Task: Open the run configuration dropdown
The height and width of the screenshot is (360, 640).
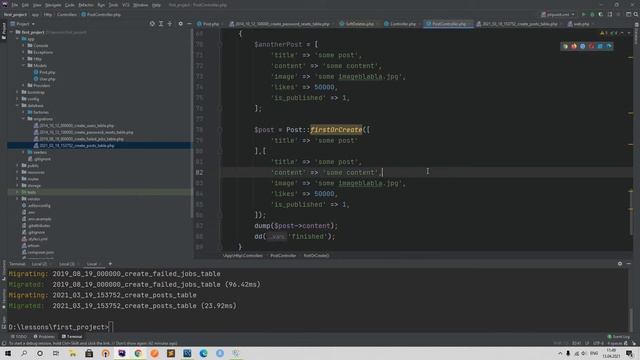Action: click(558, 14)
